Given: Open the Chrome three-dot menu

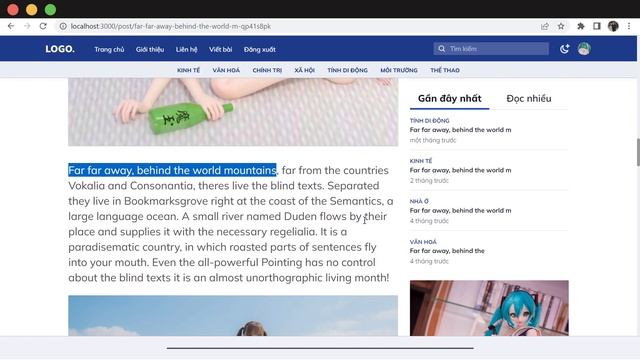Looking at the screenshot, I should [x=629, y=26].
